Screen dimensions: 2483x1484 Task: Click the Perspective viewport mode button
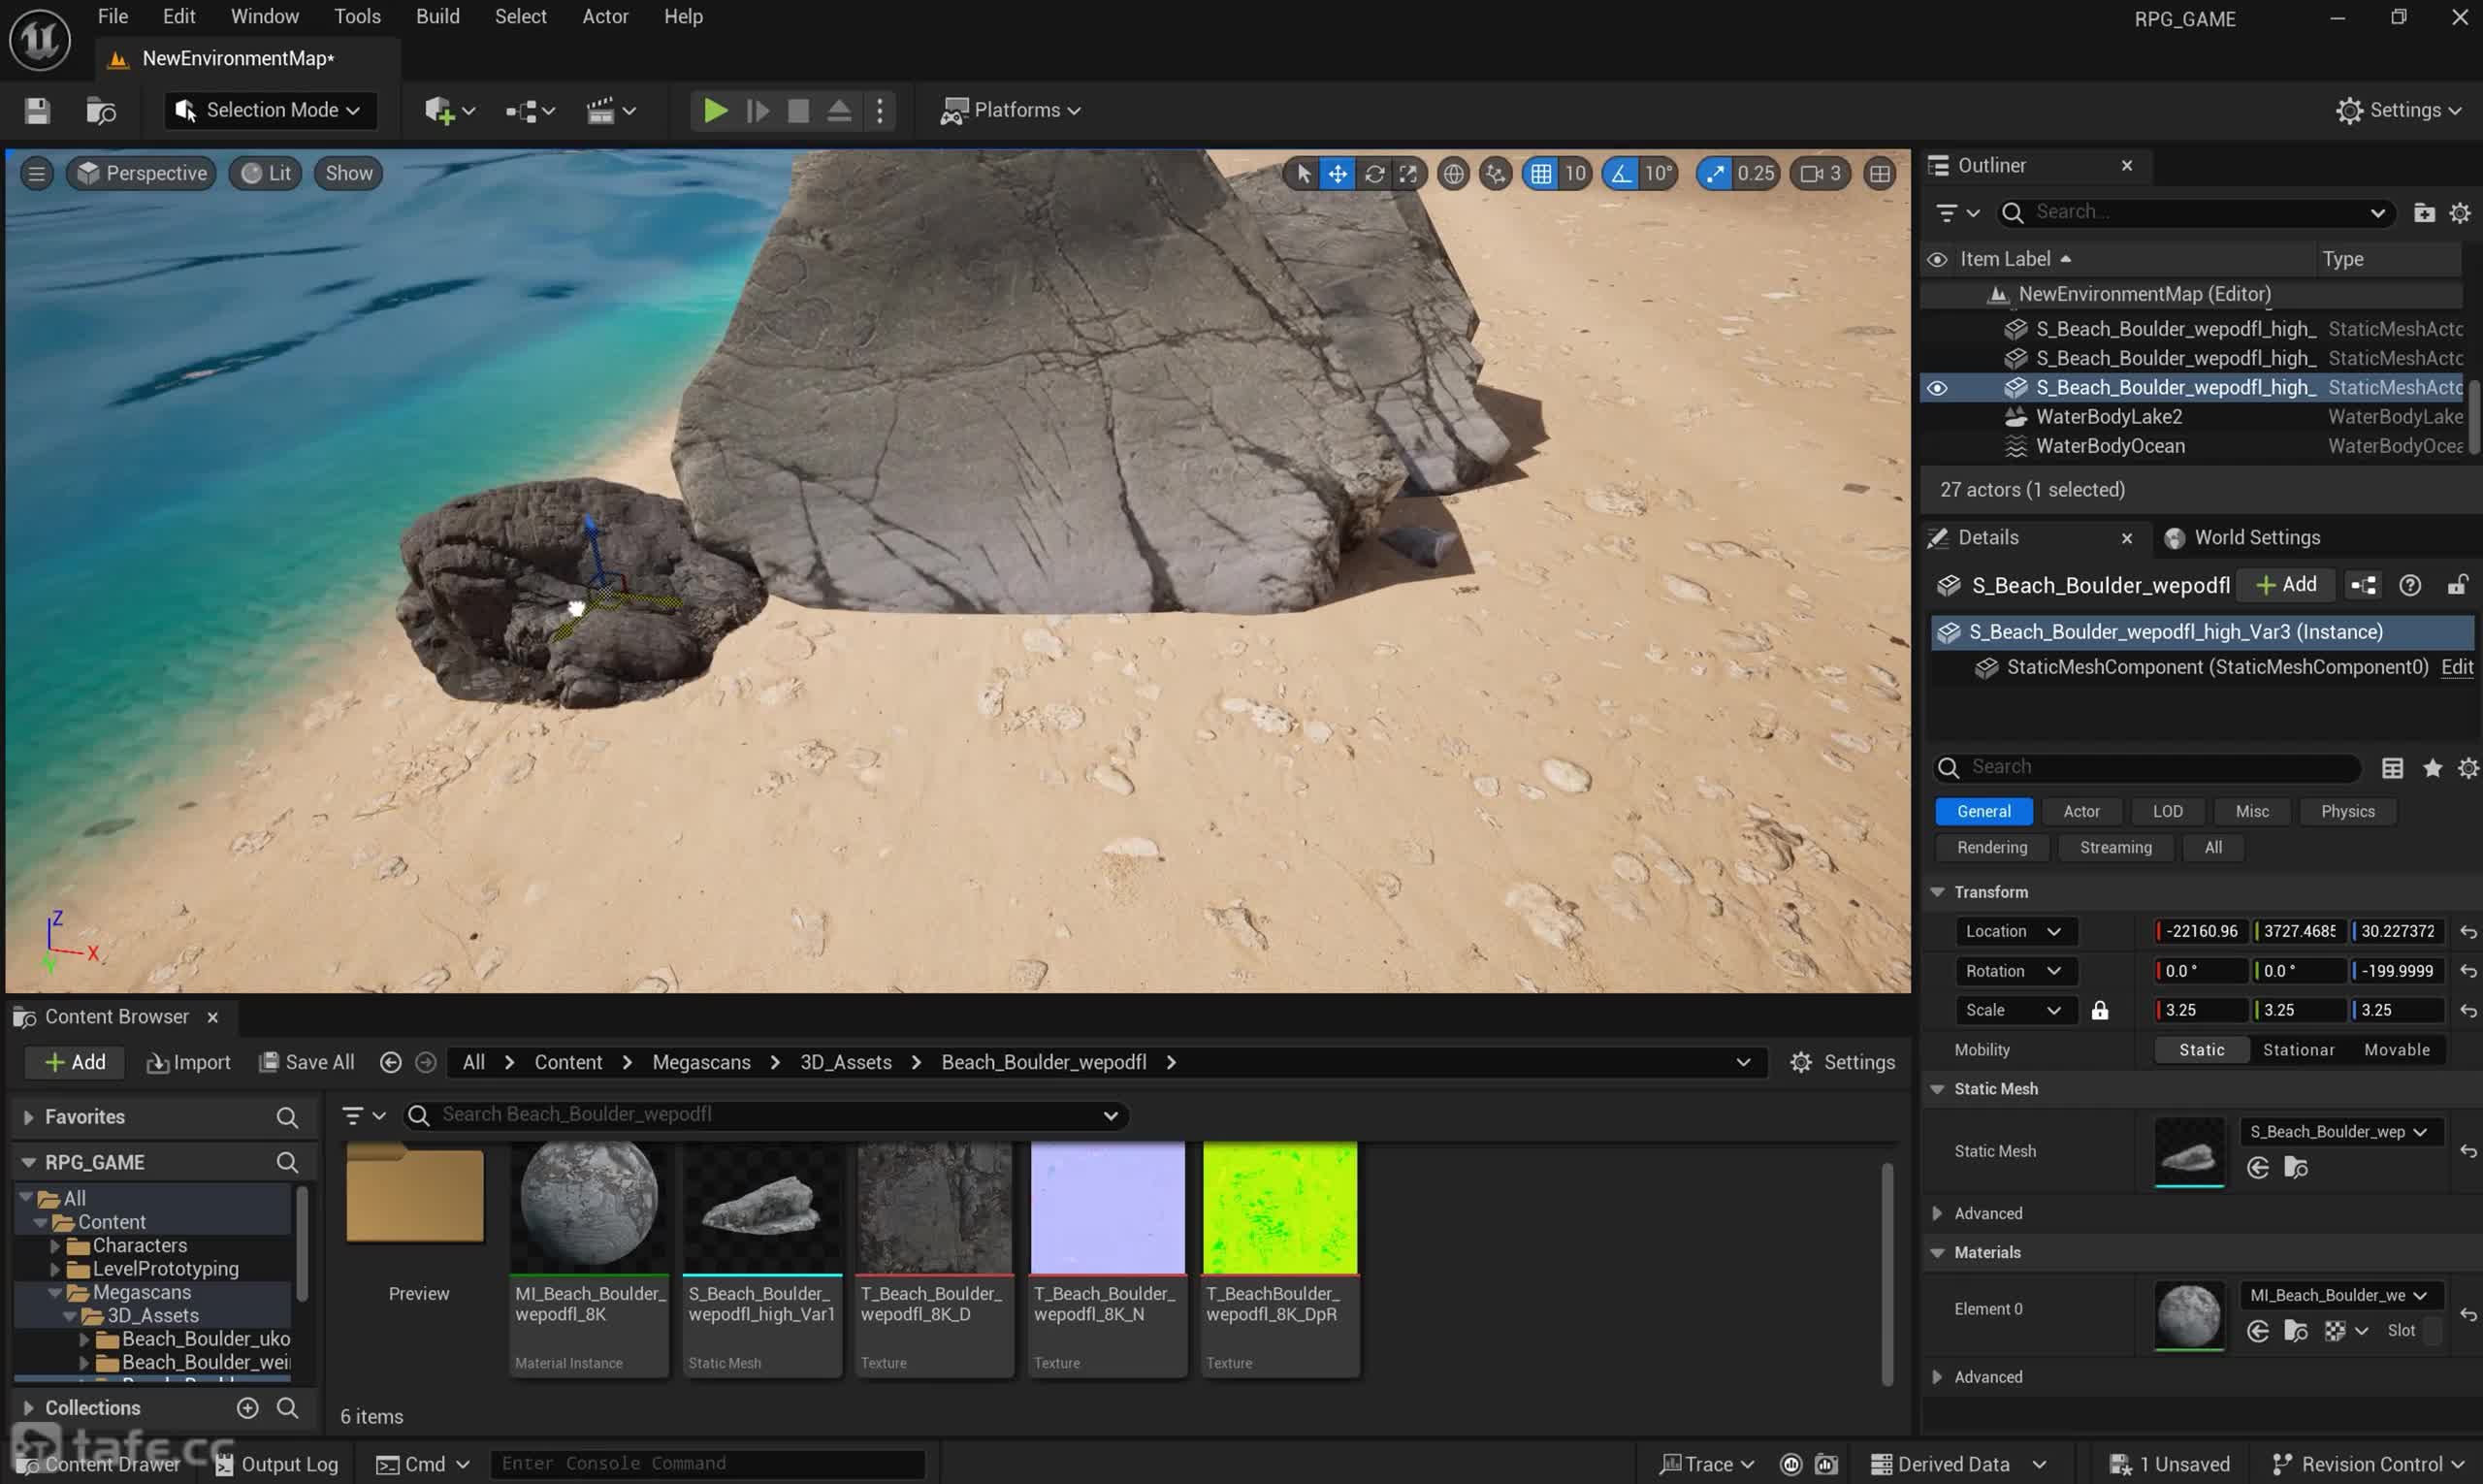(142, 173)
